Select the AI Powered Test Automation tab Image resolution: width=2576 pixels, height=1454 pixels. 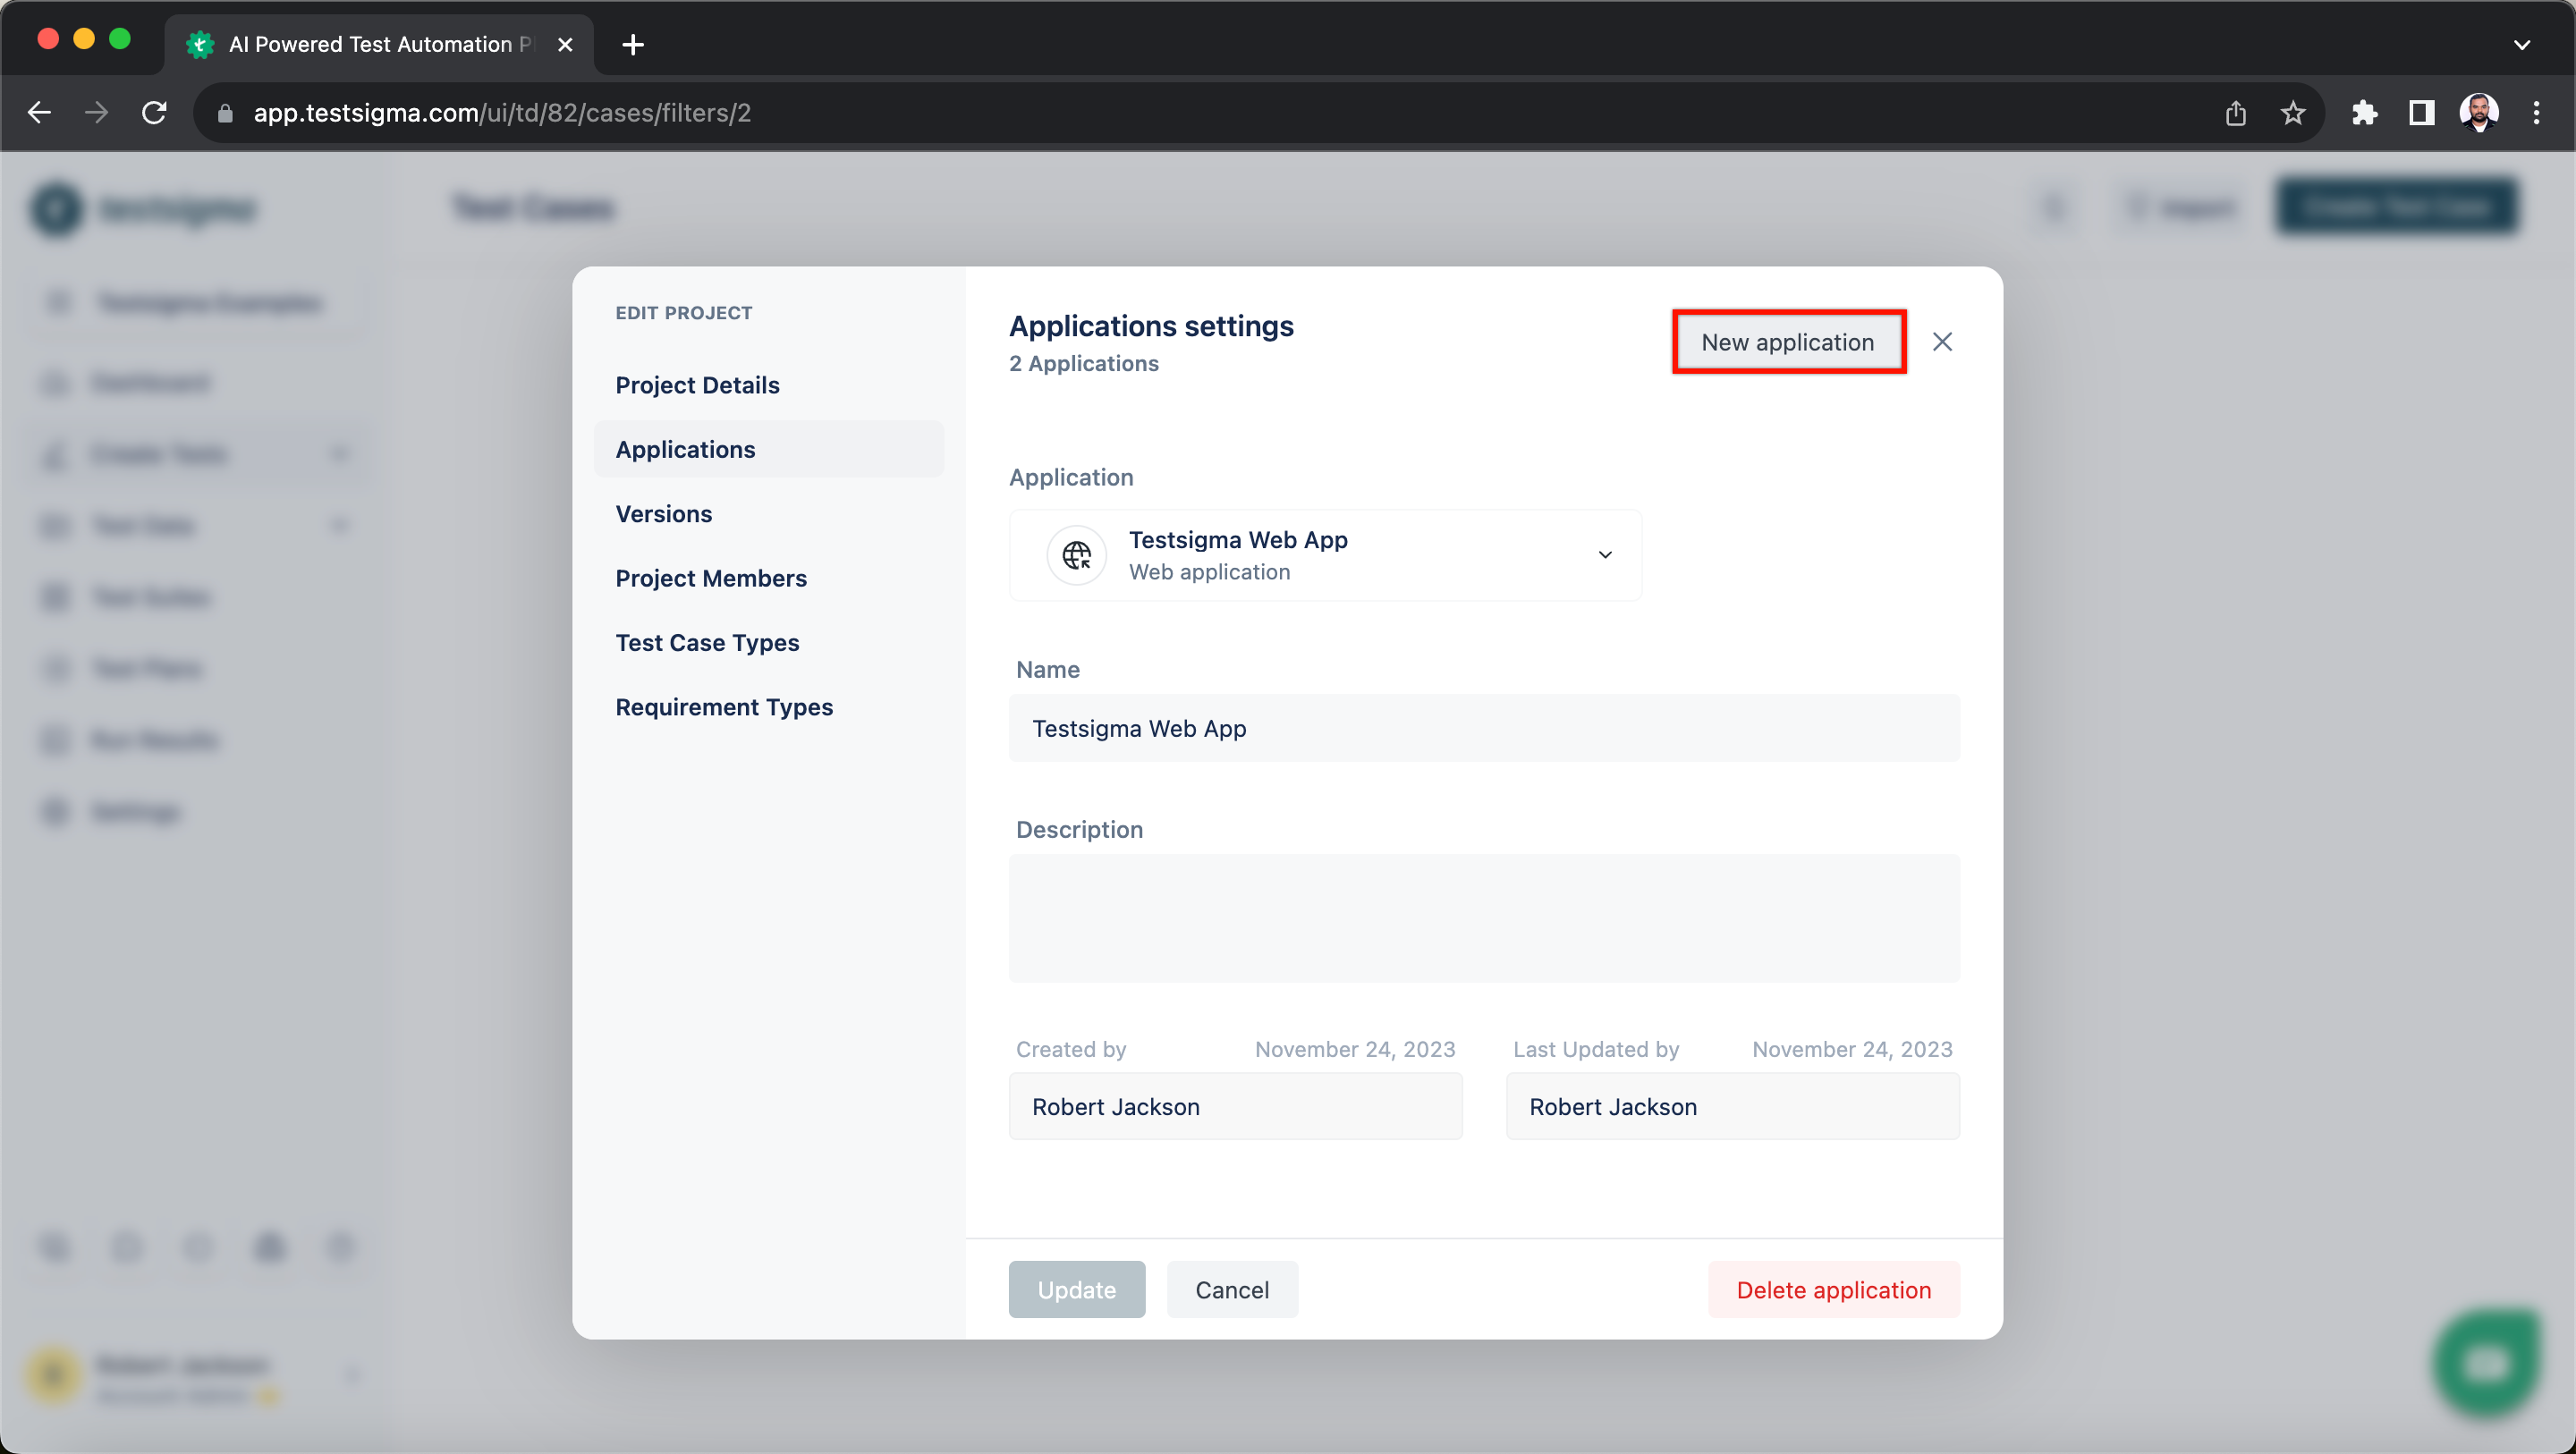pyautogui.click(x=380, y=44)
